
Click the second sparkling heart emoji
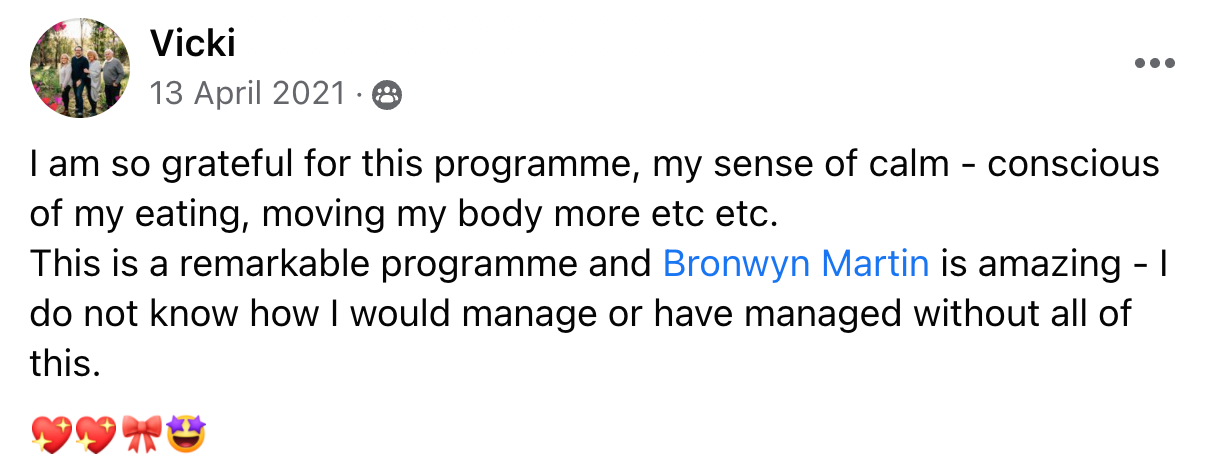pyautogui.click(x=94, y=435)
